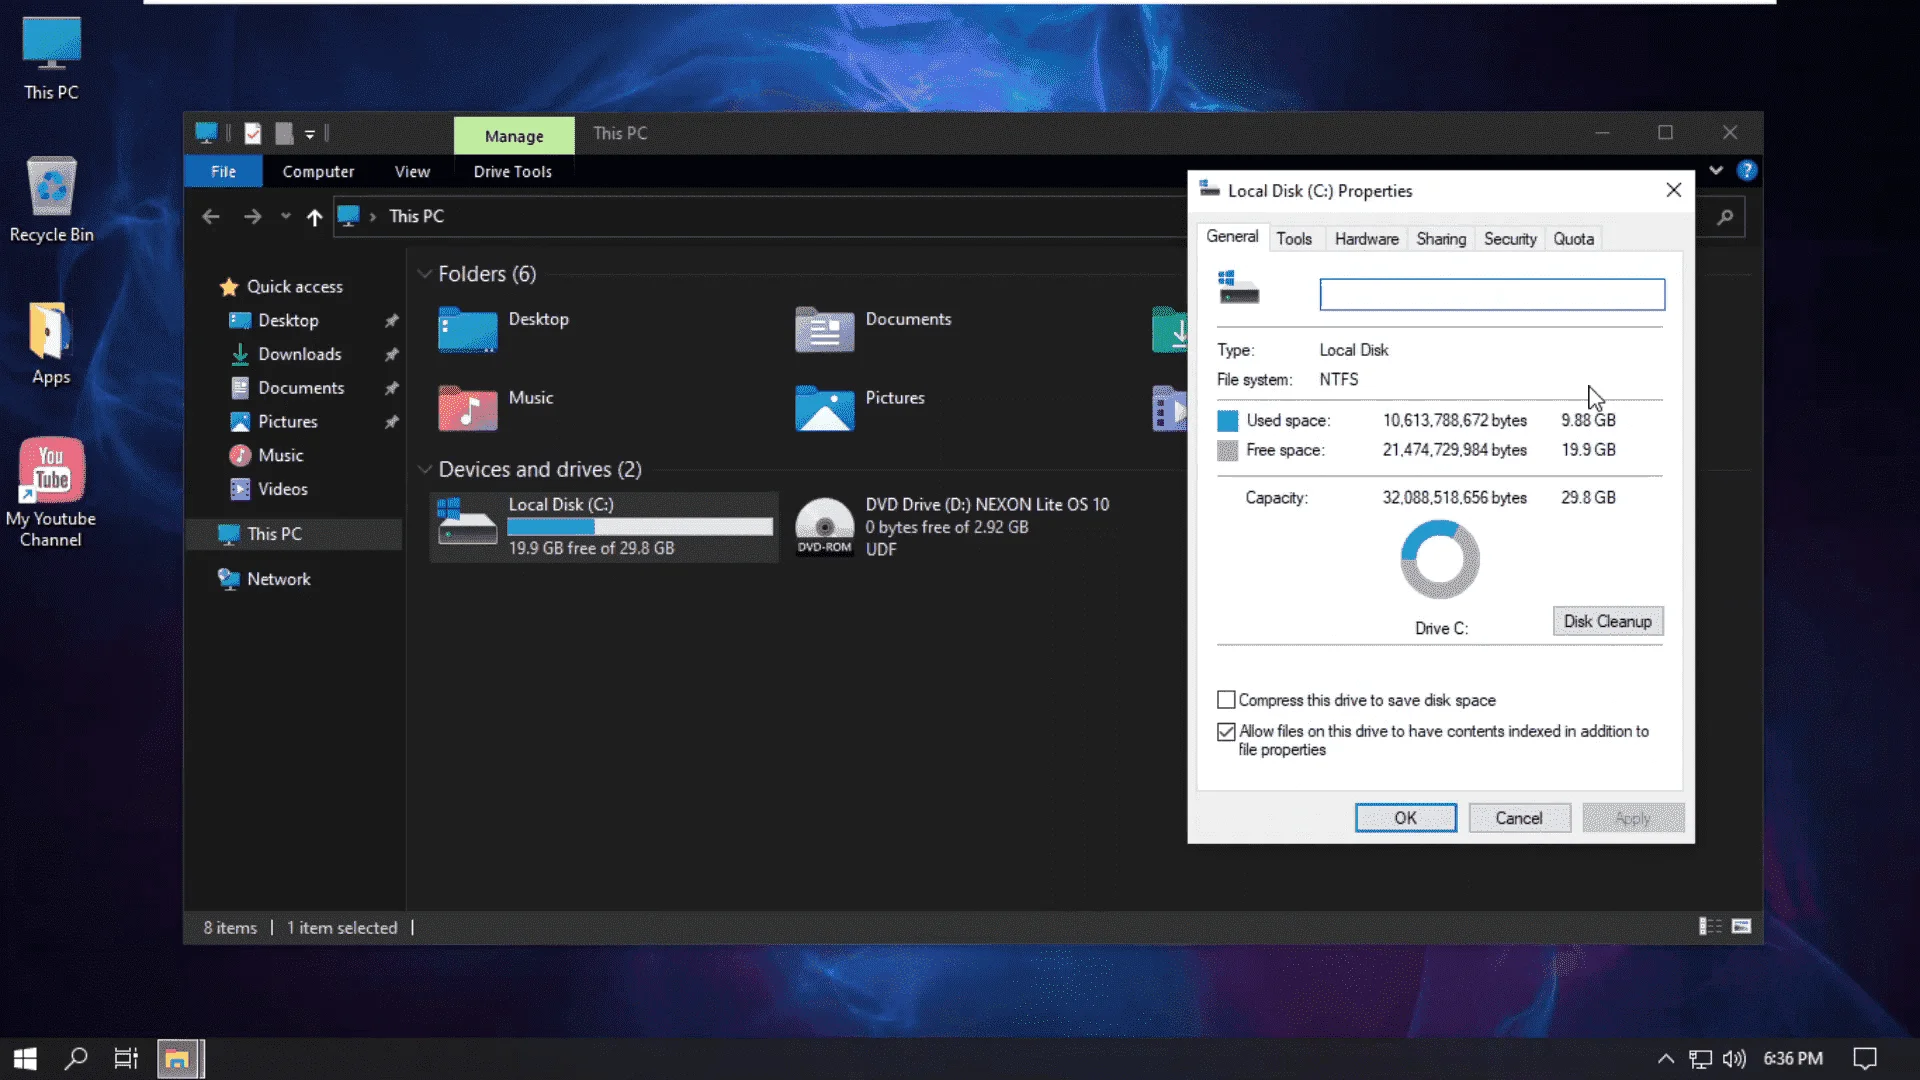Switch to the Manage ribbon tab

514,136
